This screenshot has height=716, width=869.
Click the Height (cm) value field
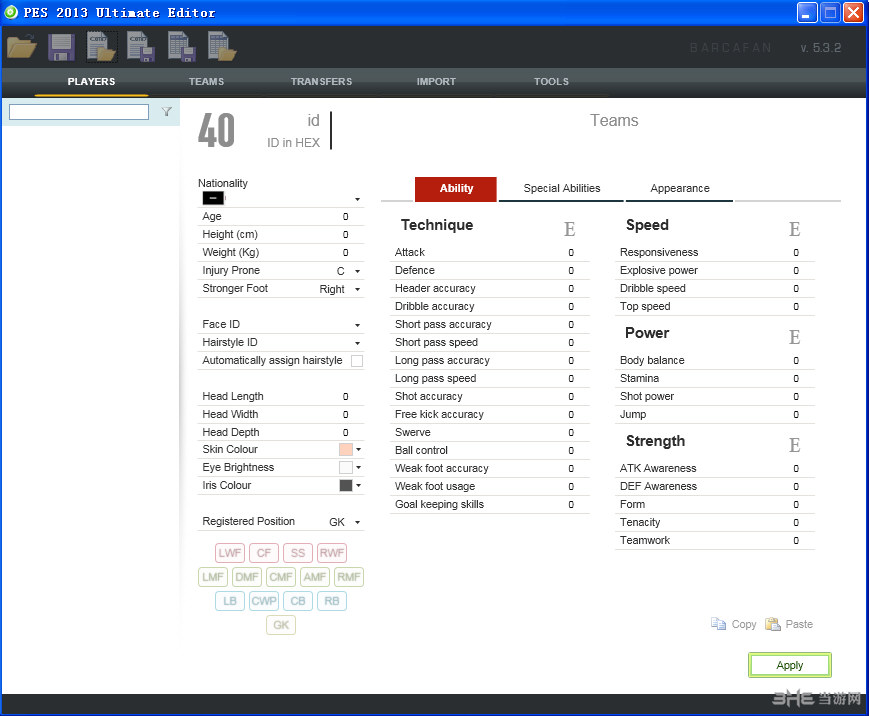tap(345, 235)
